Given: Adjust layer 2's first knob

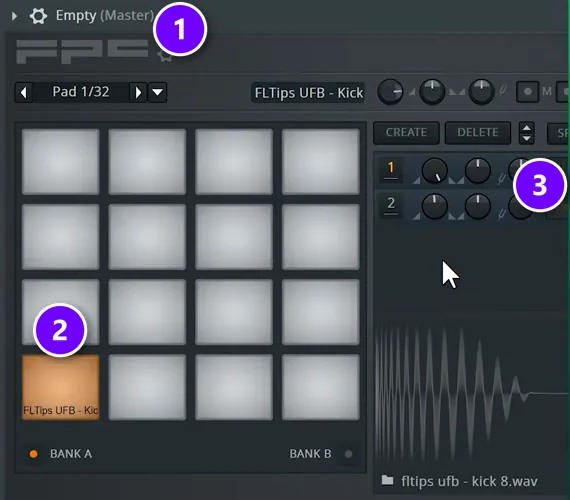Looking at the screenshot, I should coord(434,206).
